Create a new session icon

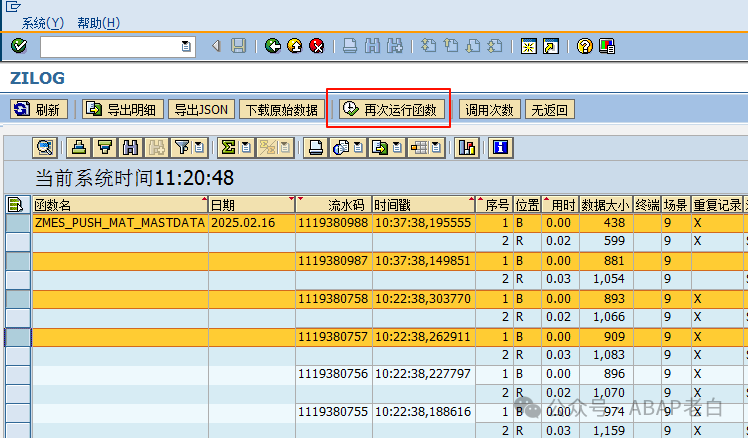tap(529, 46)
